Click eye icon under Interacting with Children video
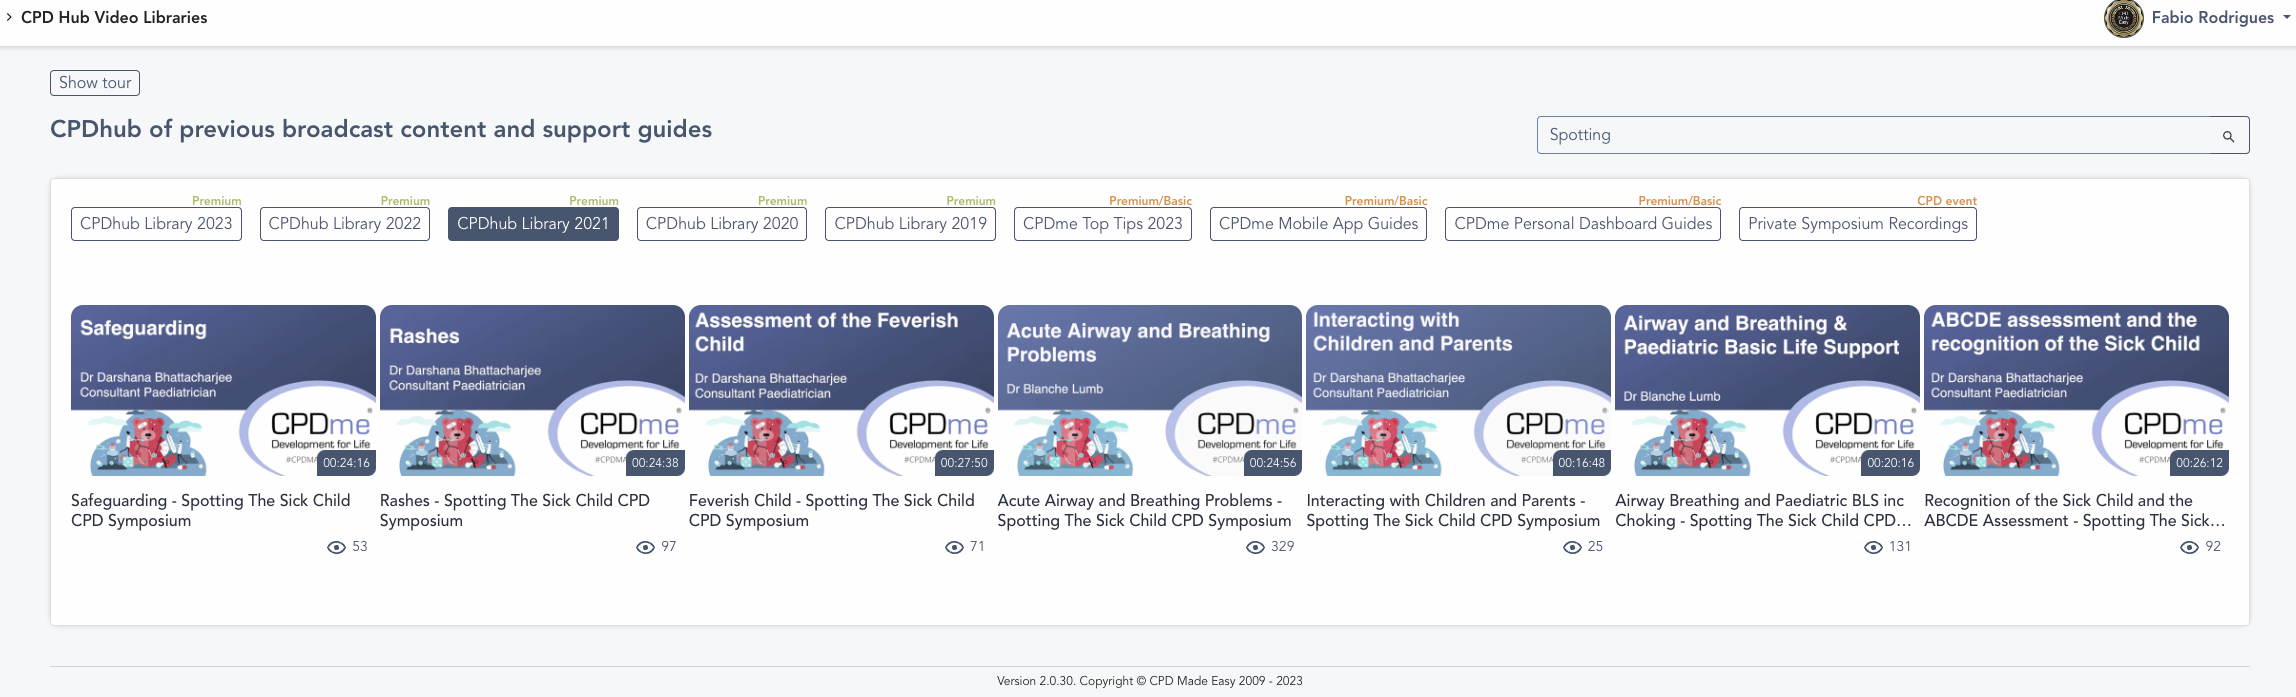2296x697 pixels. coord(1573,547)
